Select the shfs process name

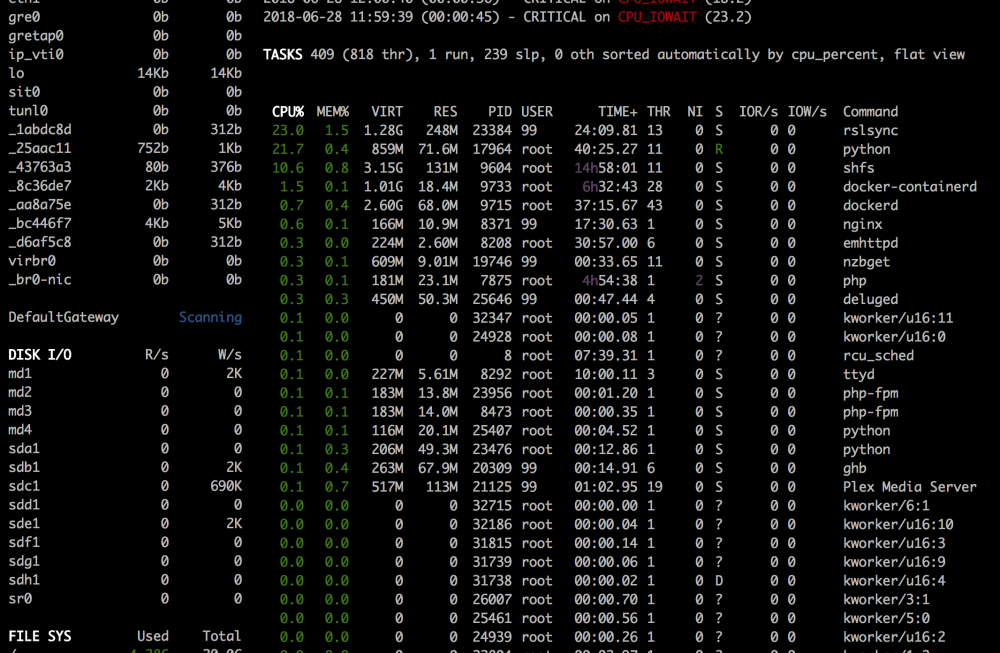(858, 168)
